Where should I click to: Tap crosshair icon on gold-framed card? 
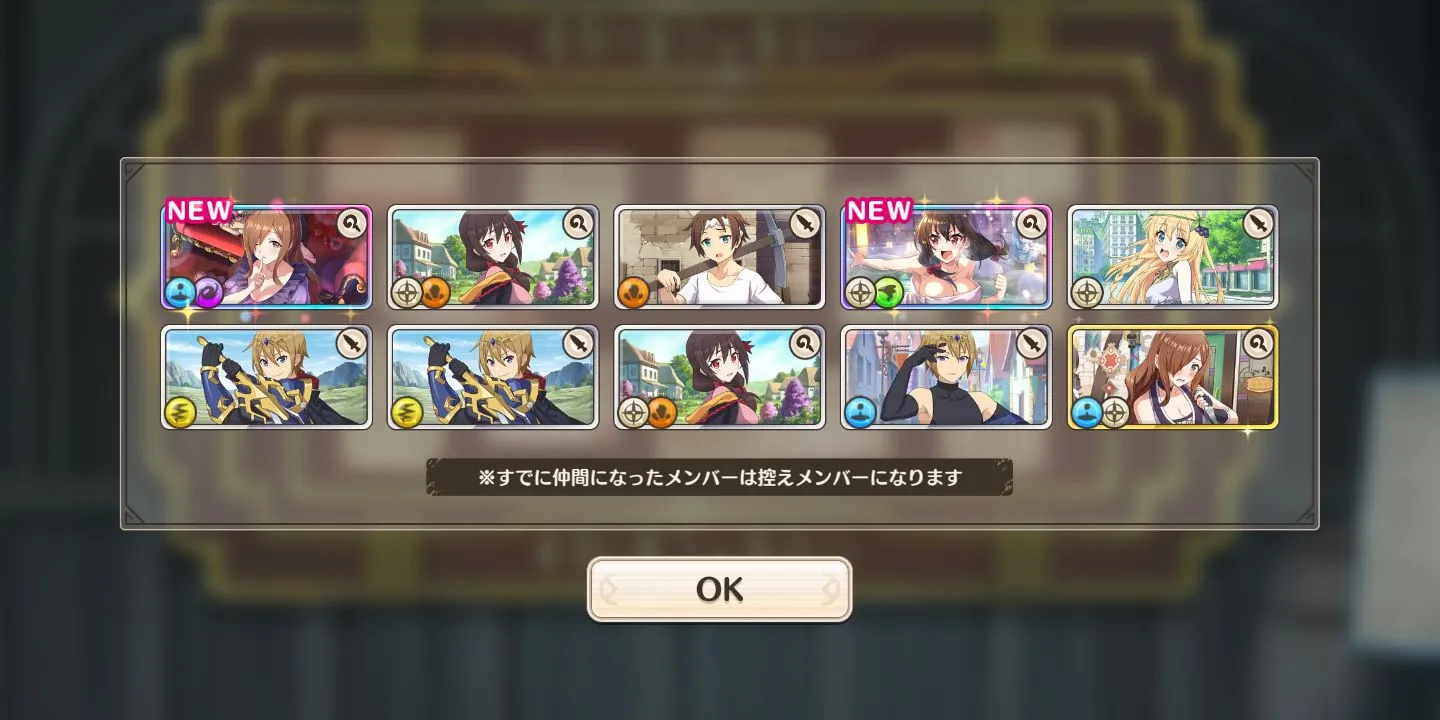click(1115, 412)
